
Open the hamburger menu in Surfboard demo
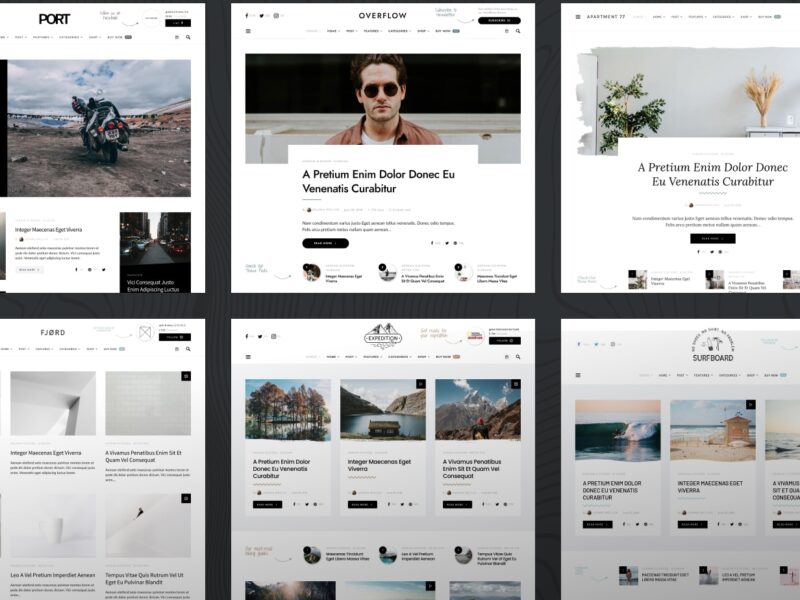(578, 375)
